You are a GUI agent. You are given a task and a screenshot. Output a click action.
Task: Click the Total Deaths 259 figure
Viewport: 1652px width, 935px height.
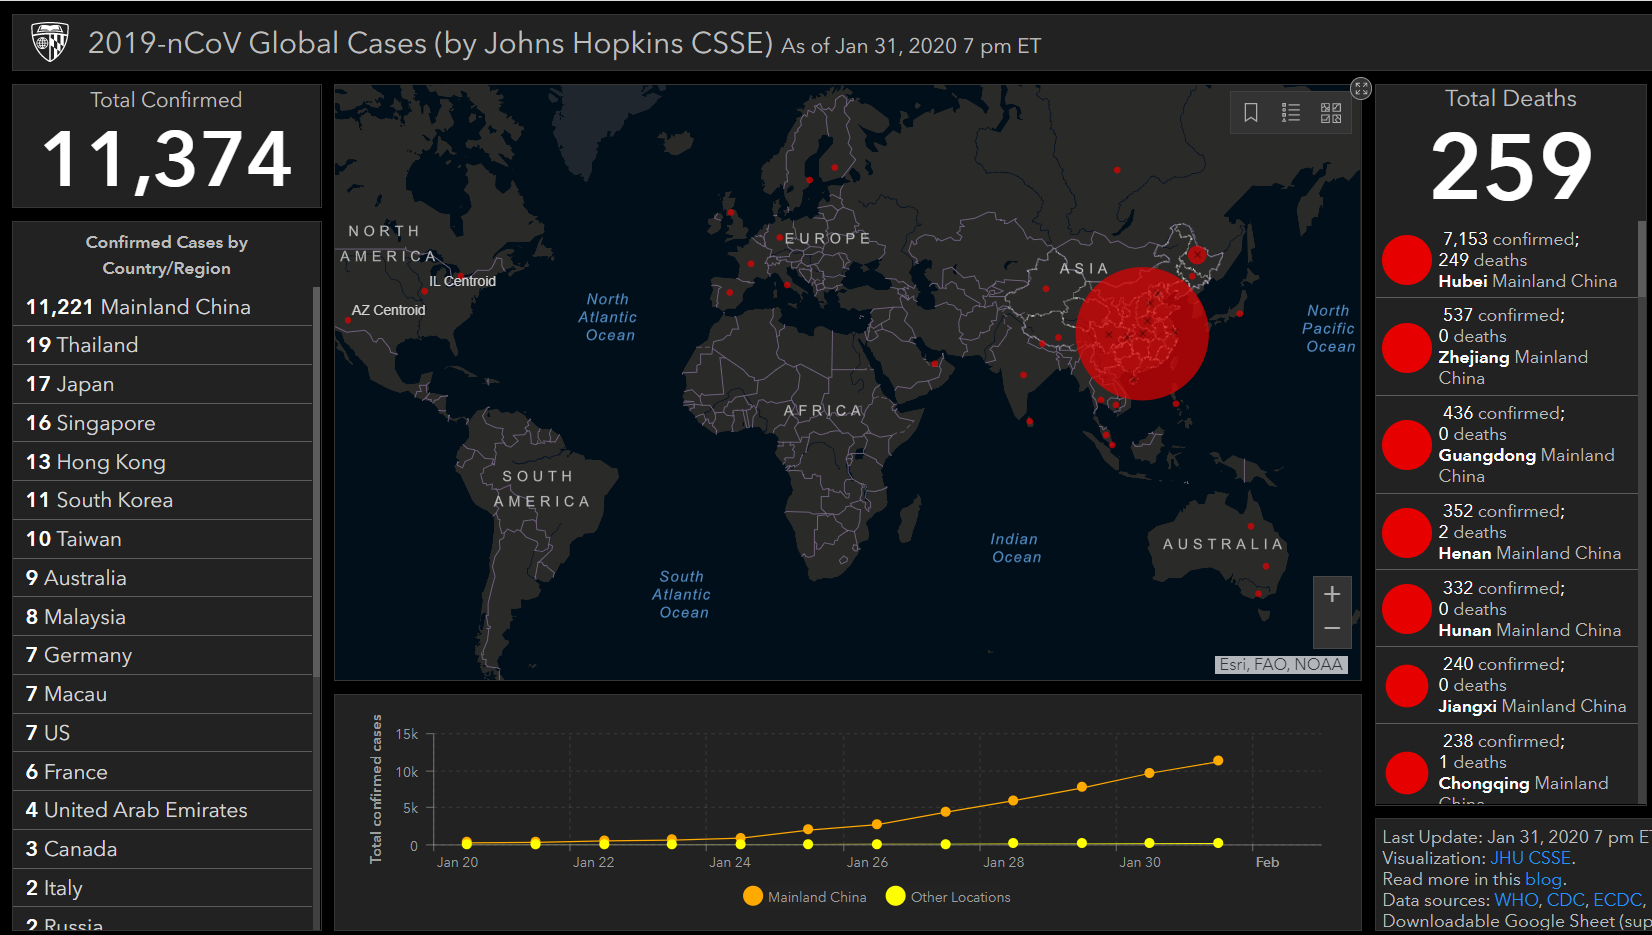tap(1511, 167)
